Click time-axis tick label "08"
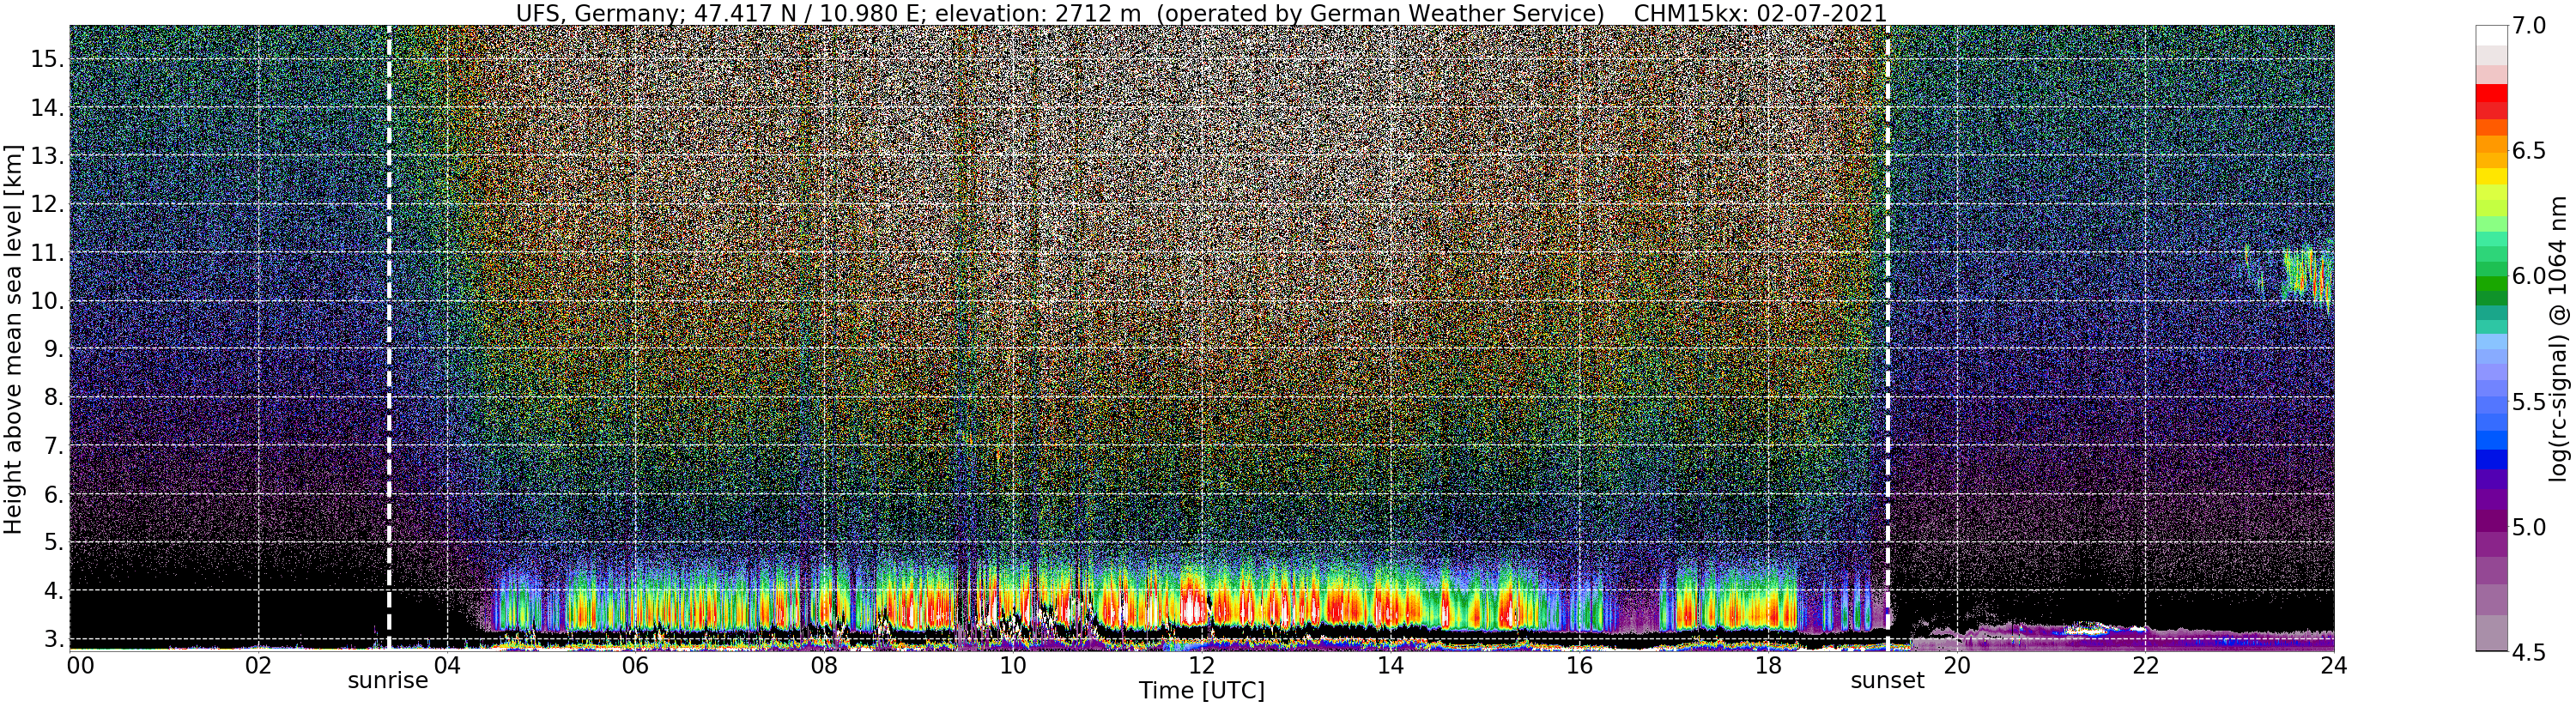The height and width of the screenshot is (707, 2576). click(824, 665)
